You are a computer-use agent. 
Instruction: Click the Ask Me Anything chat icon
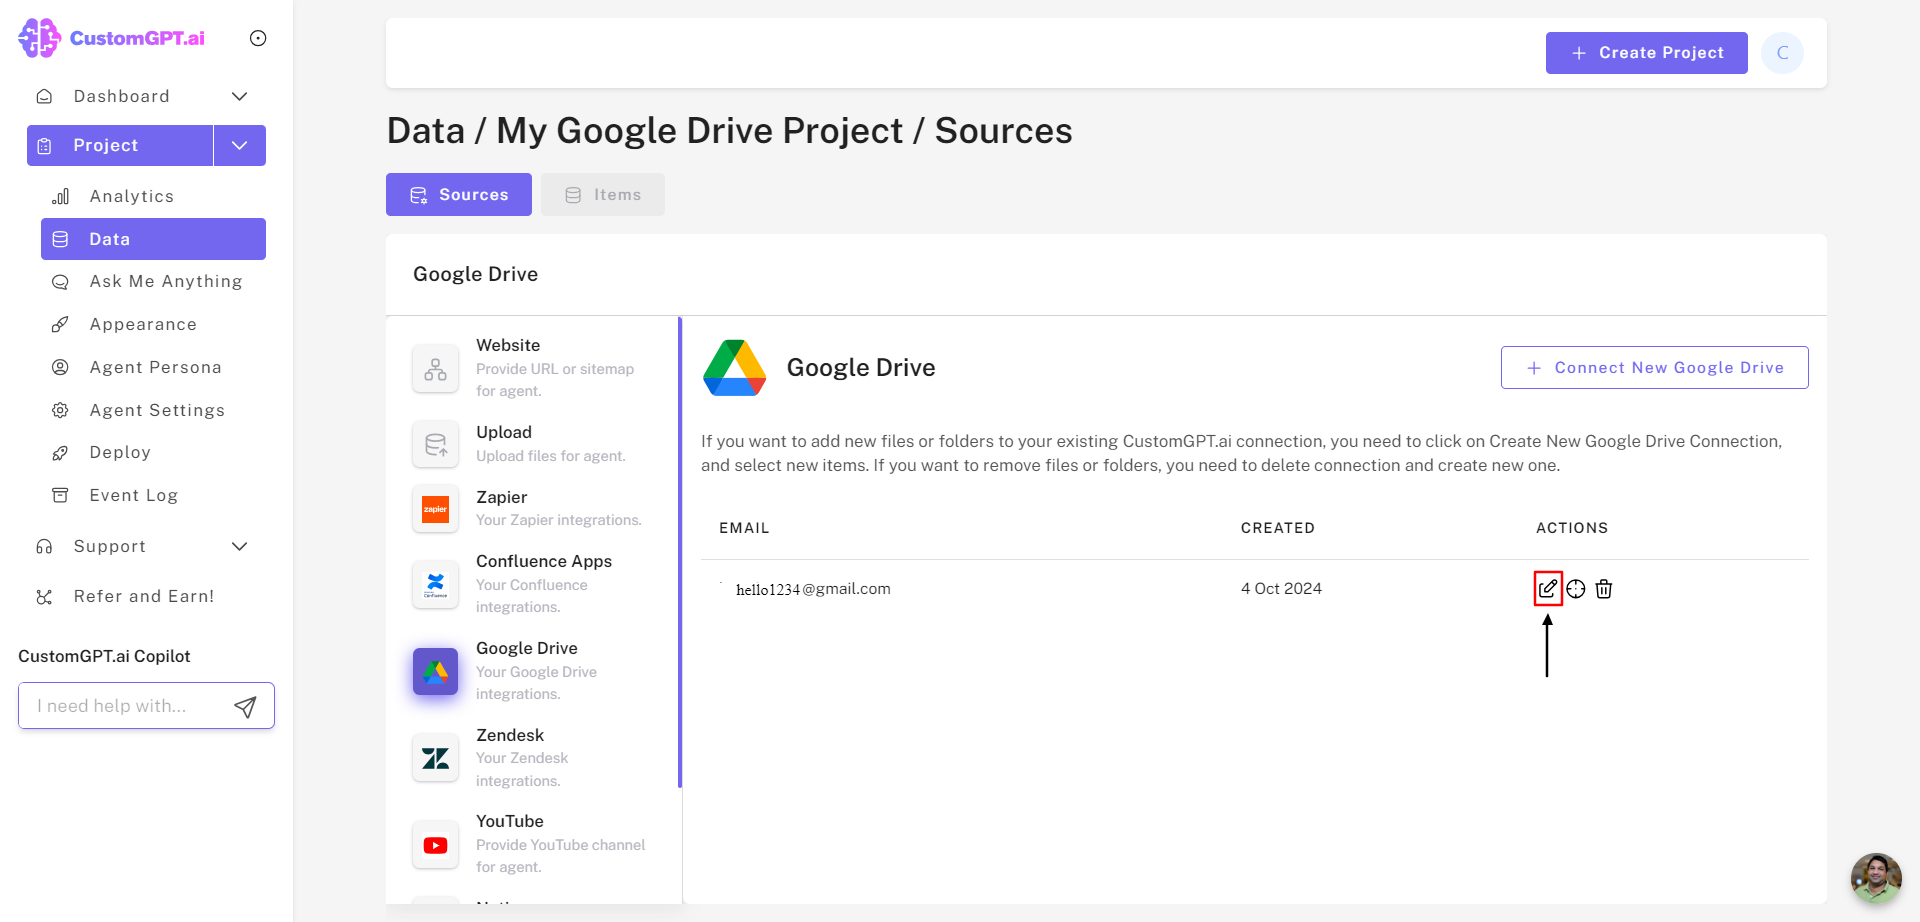tap(61, 282)
